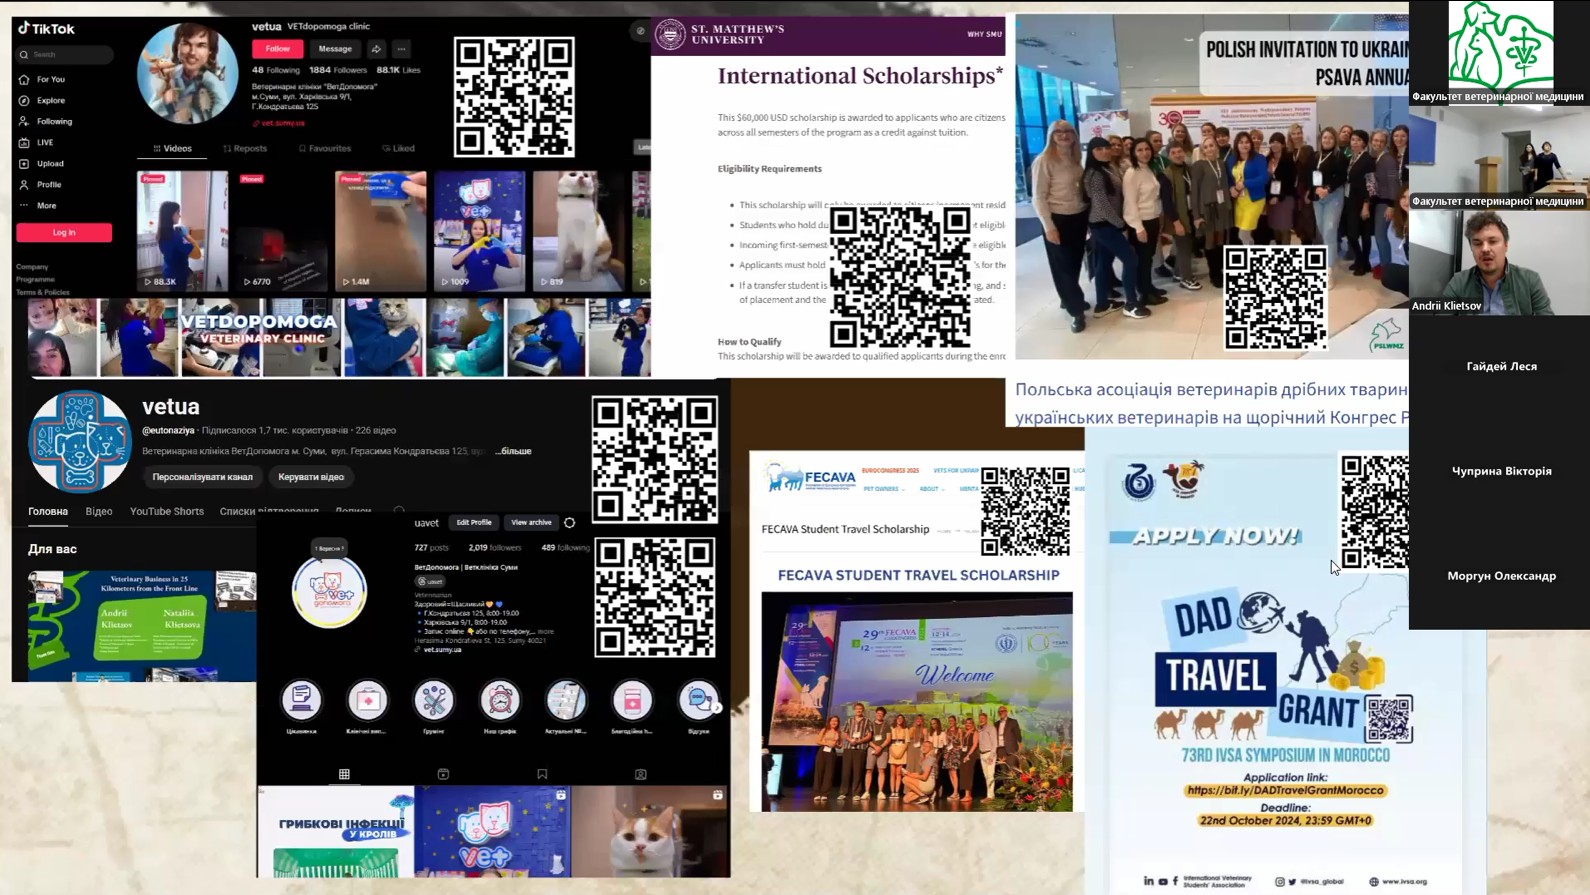This screenshot has width=1590, height=895.
Task: Click the vetua YouTube channel avatar
Action: coord(80,441)
